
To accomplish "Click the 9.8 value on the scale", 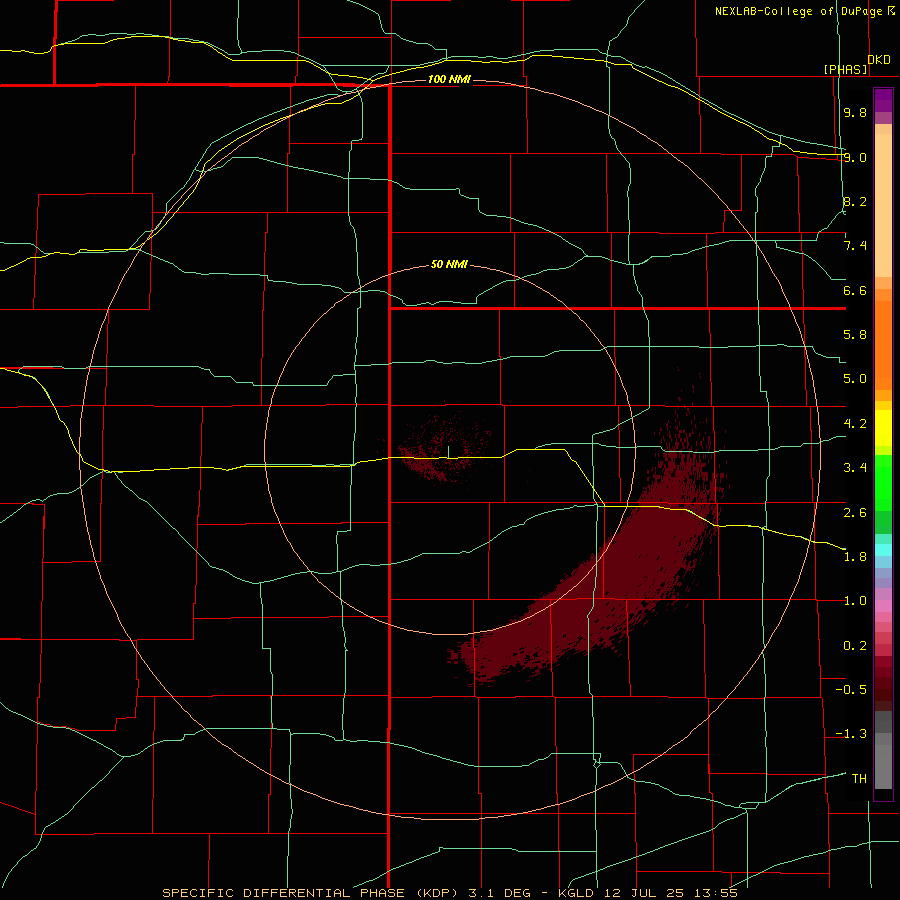I will [x=855, y=112].
